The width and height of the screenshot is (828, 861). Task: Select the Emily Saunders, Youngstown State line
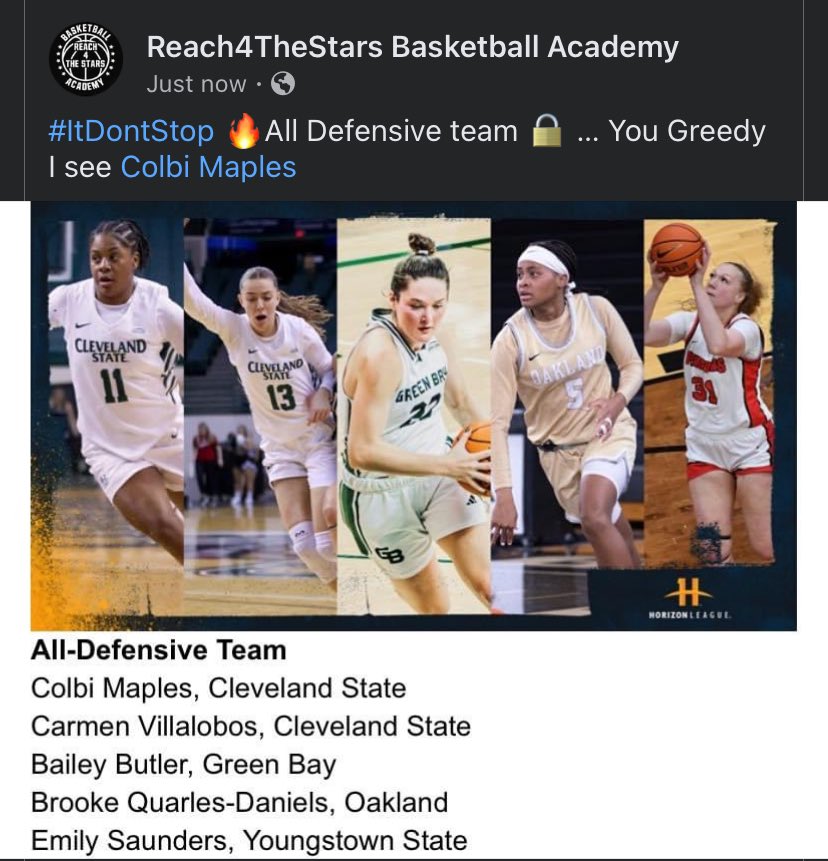coord(249,840)
